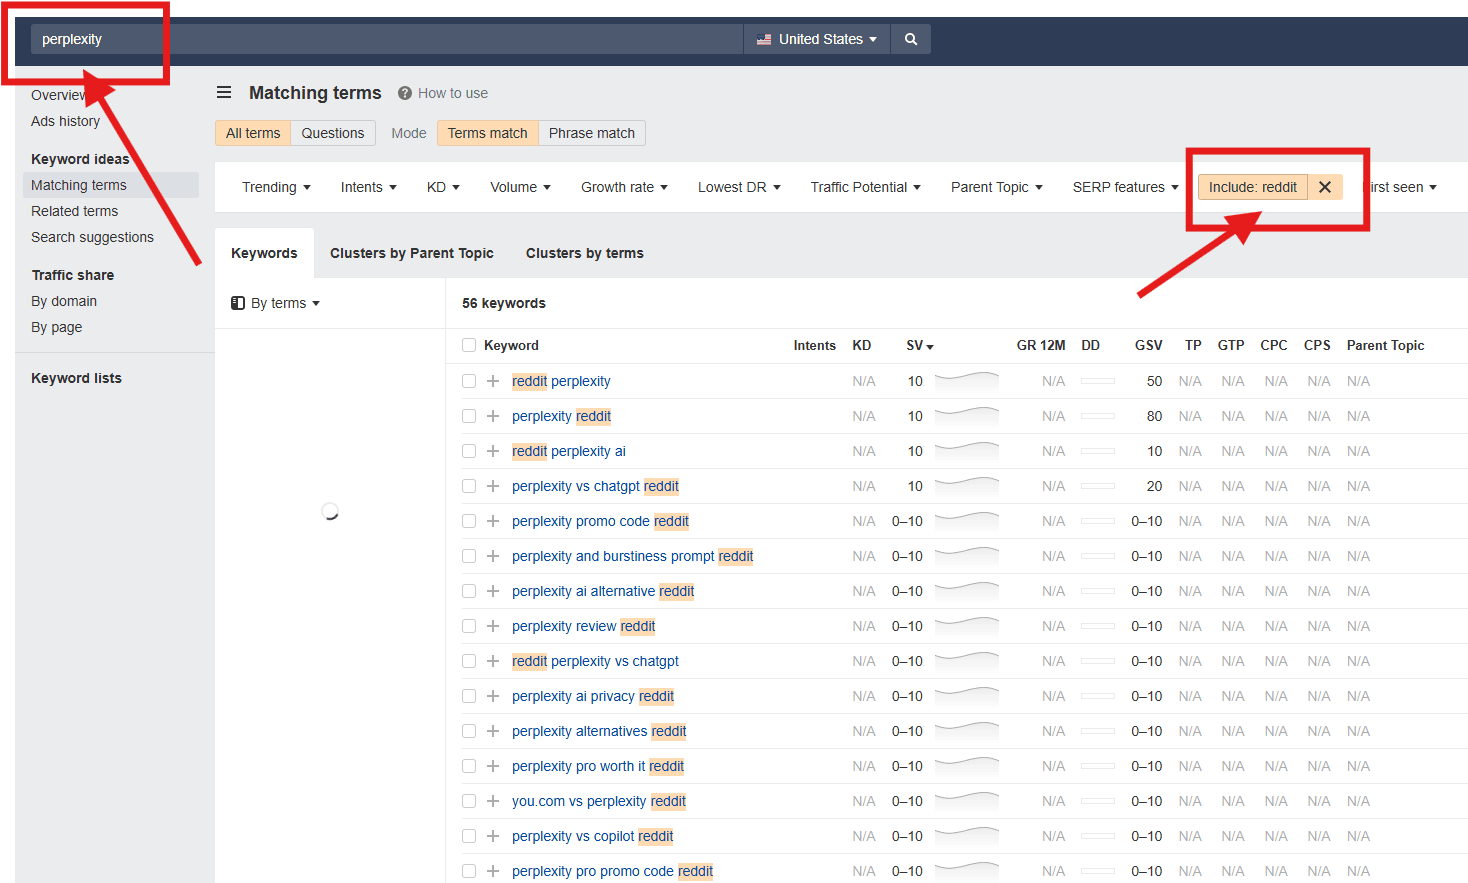Click the How to use help icon
1468x883 pixels.
405,93
